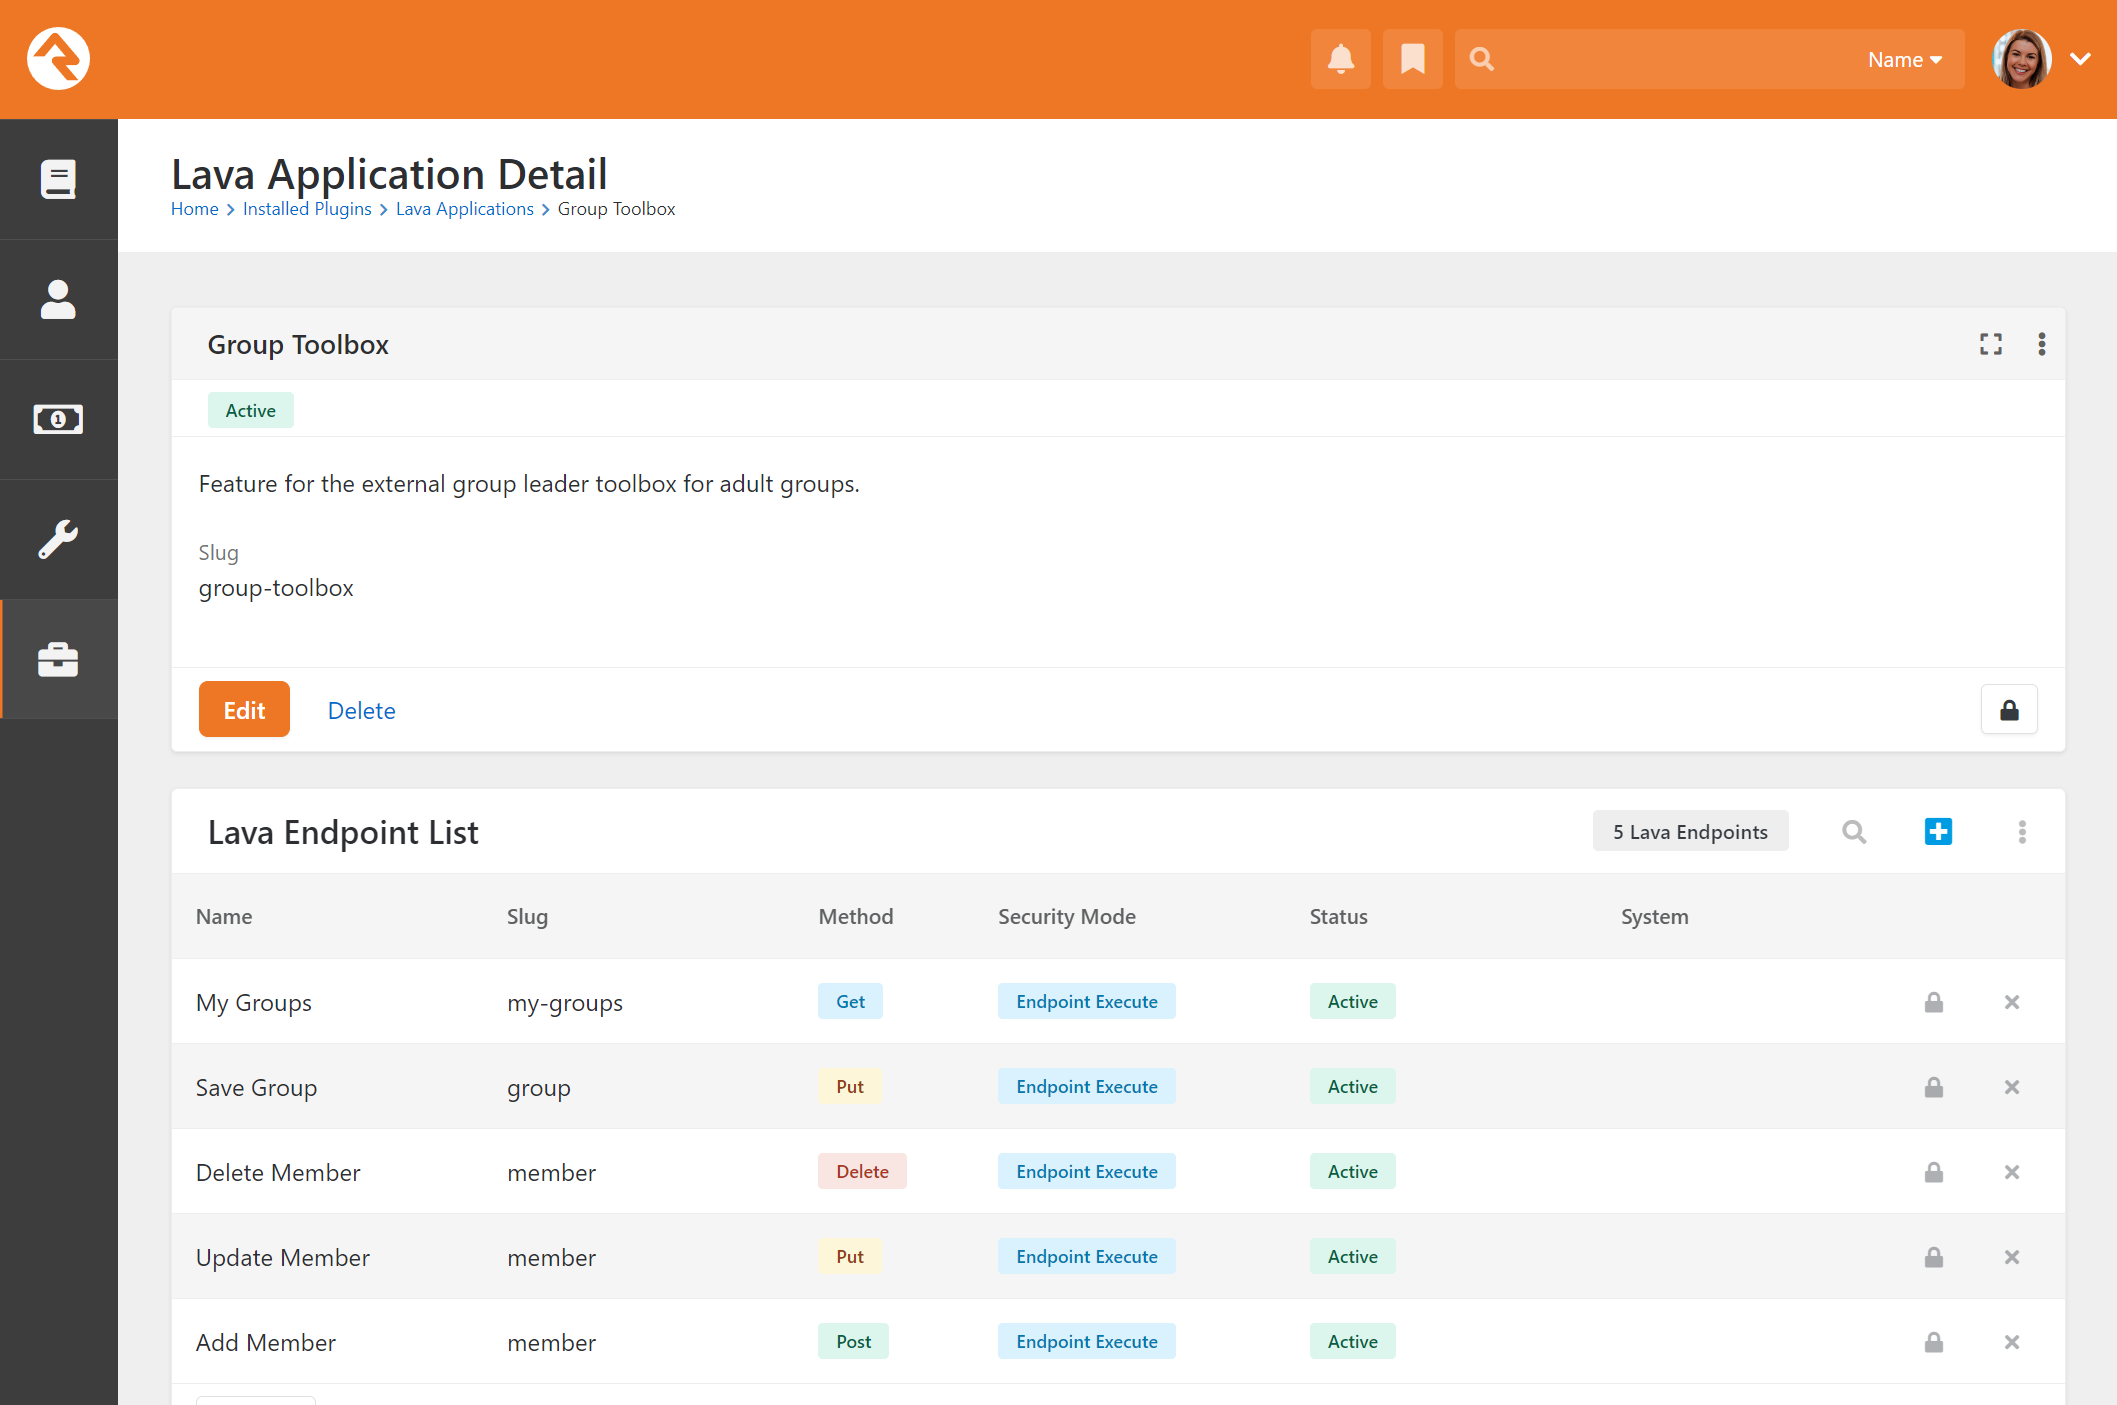Open security for Save Group endpoint
The height and width of the screenshot is (1405, 2117).
point(1933,1087)
